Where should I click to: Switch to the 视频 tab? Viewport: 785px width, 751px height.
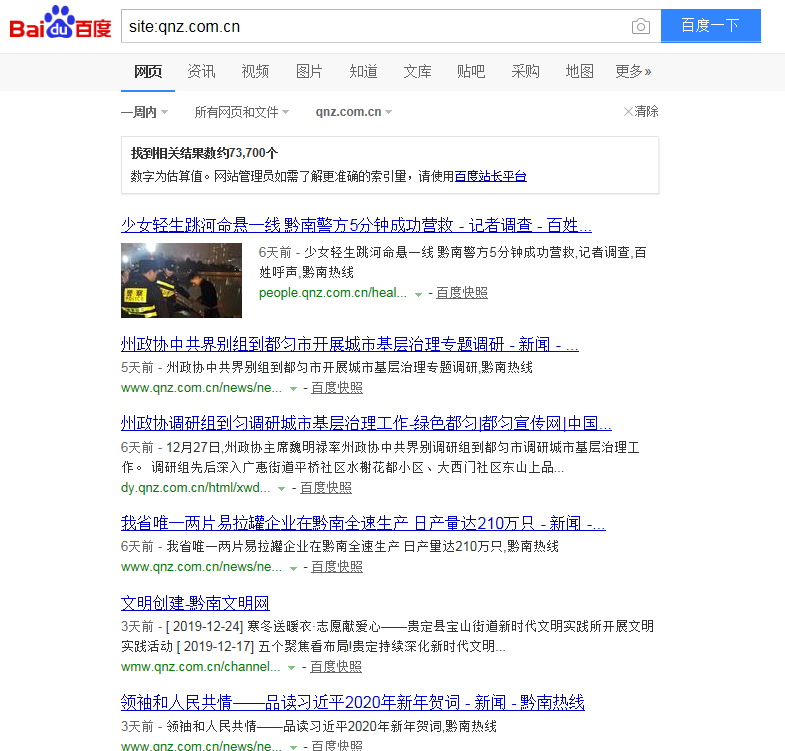(255, 72)
